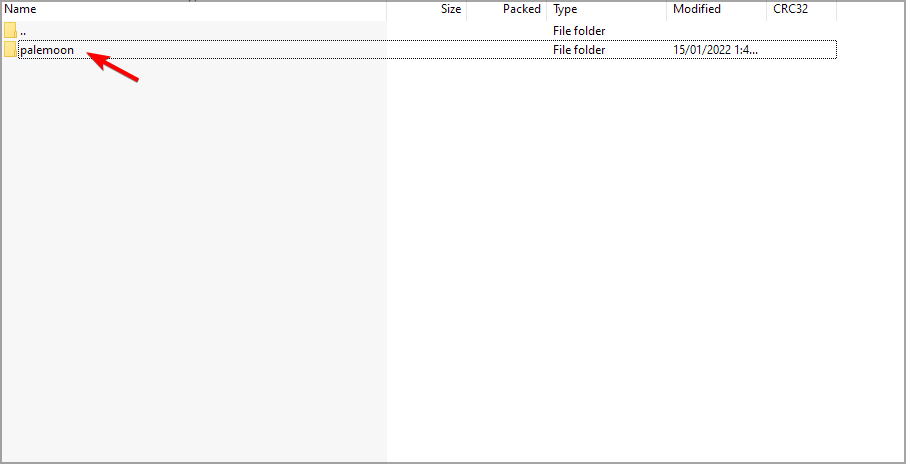Screen dimensions: 906x464
Task: Click the palemoon folder icon
Action: pos(10,50)
